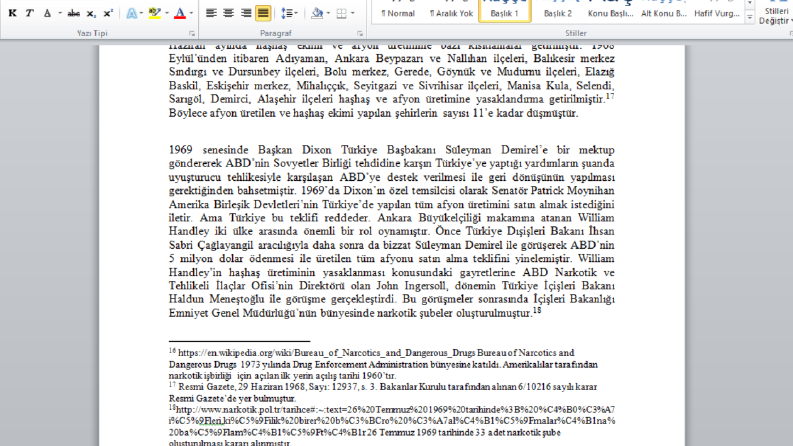The height and width of the screenshot is (446, 793).
Task: Align text to the right
Action: pos(246,13)
